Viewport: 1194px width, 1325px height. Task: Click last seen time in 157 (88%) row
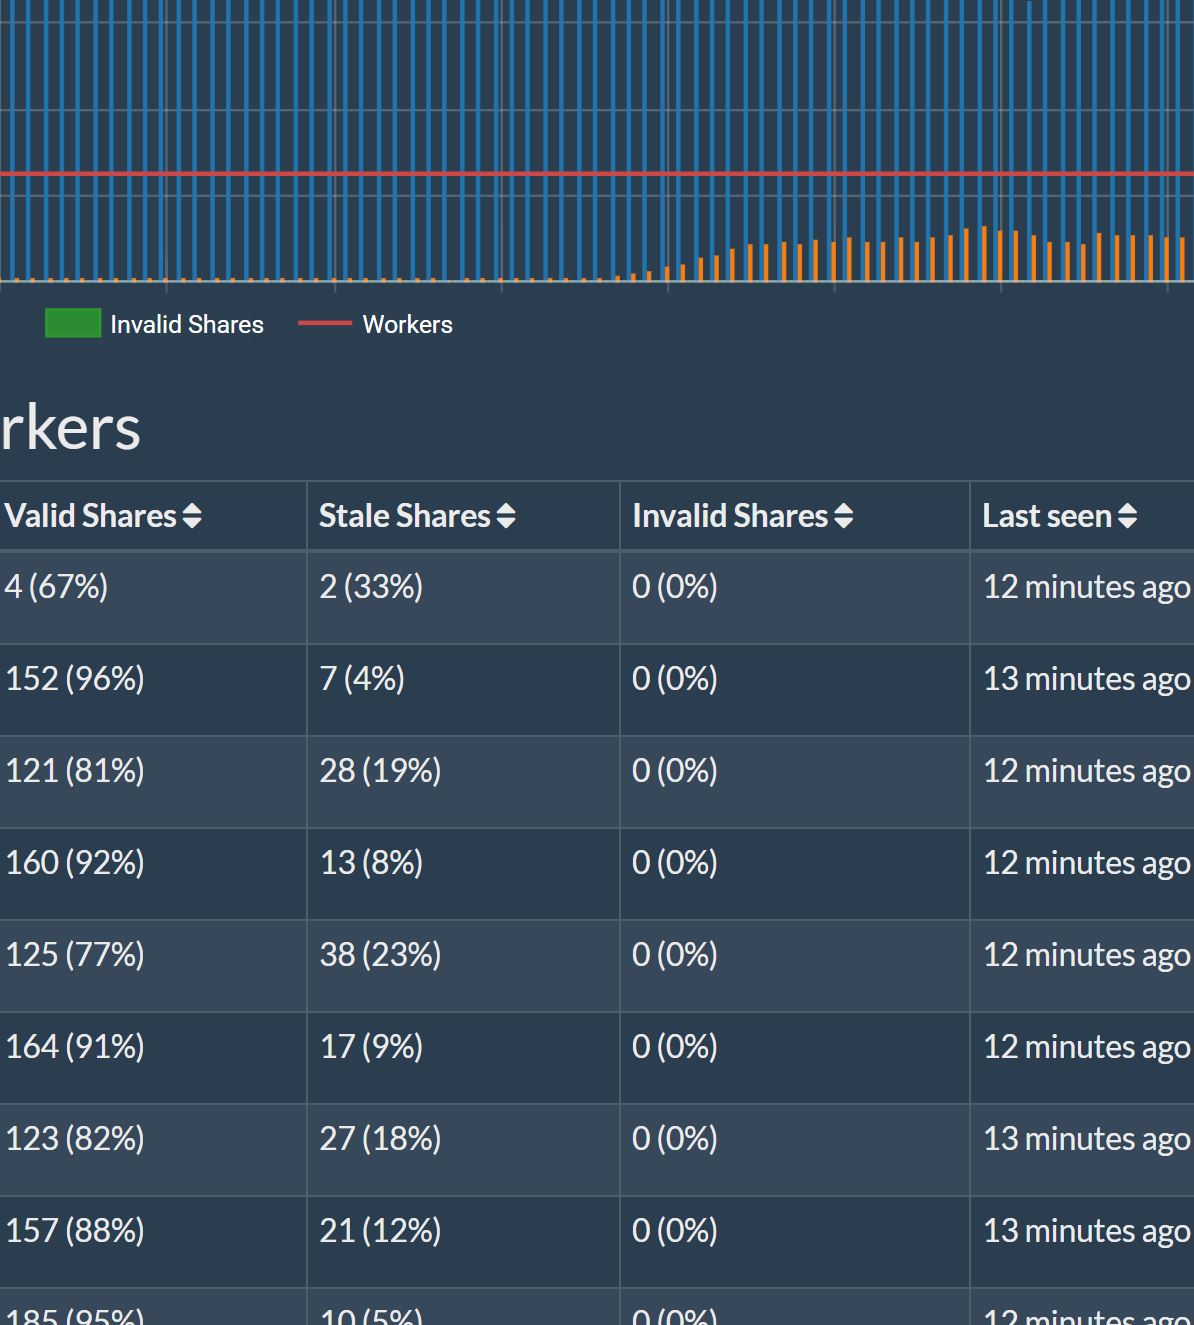point(1087,1230)
